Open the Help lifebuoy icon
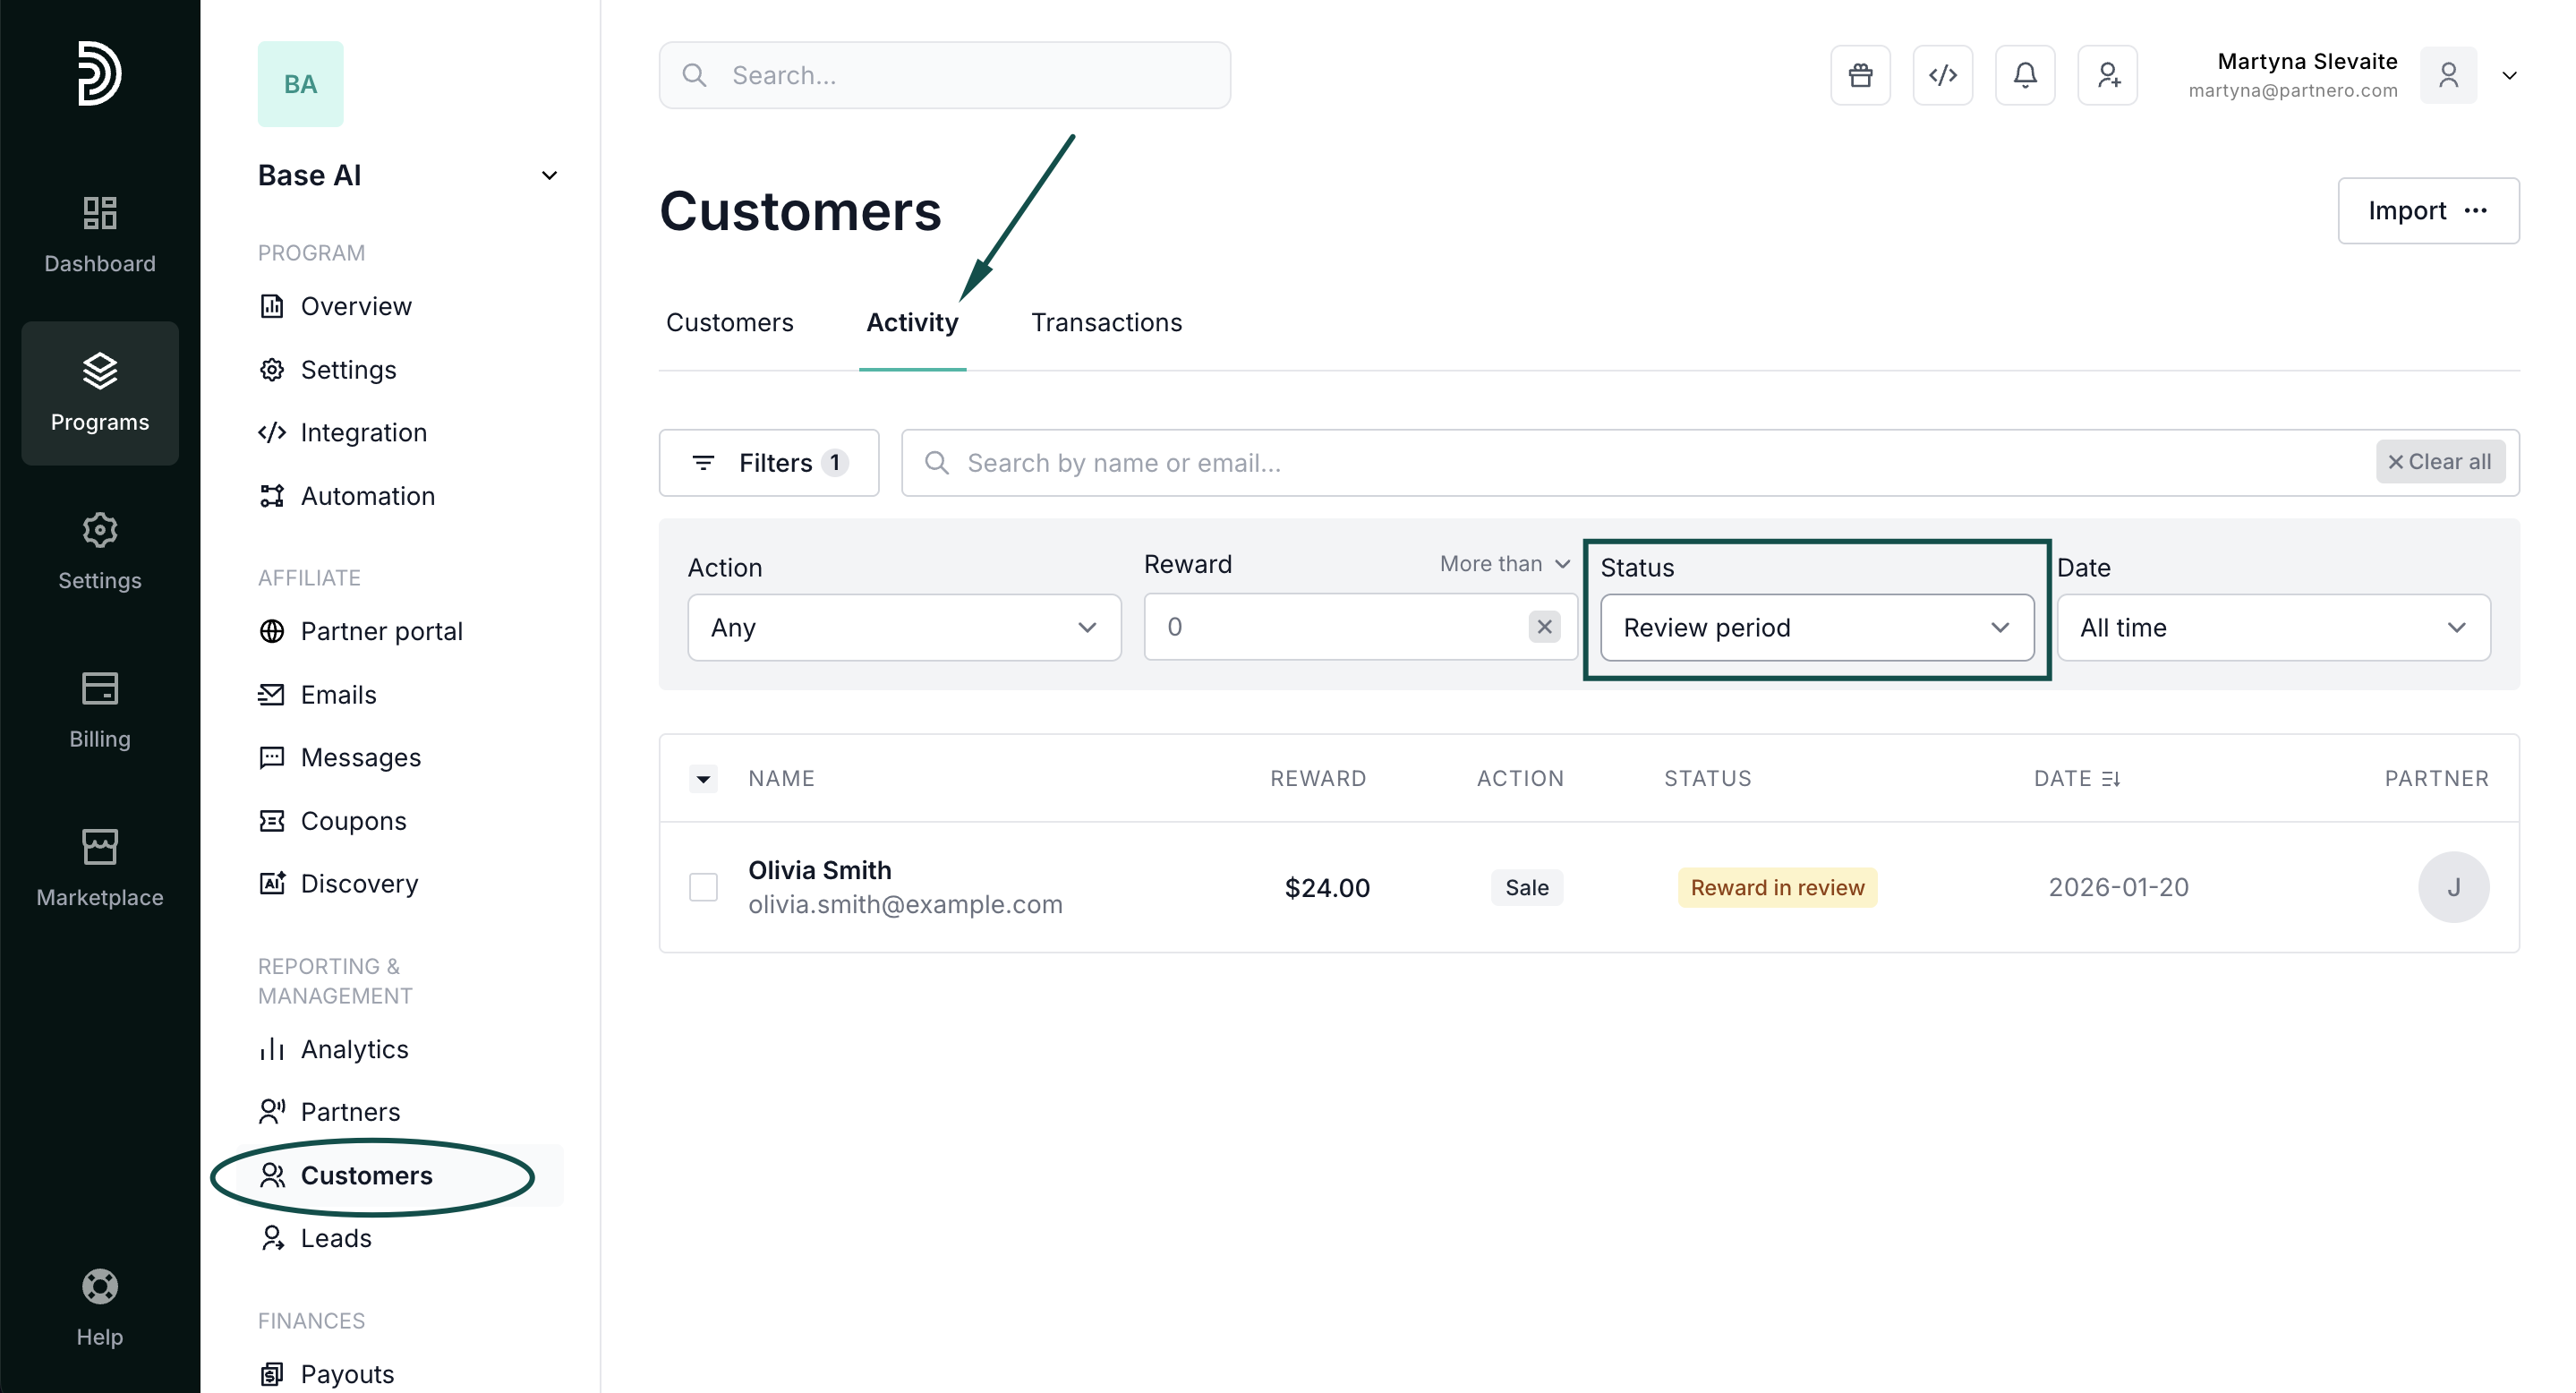The width and height of the screenshot is (2576, 1393). [100, 1306]
